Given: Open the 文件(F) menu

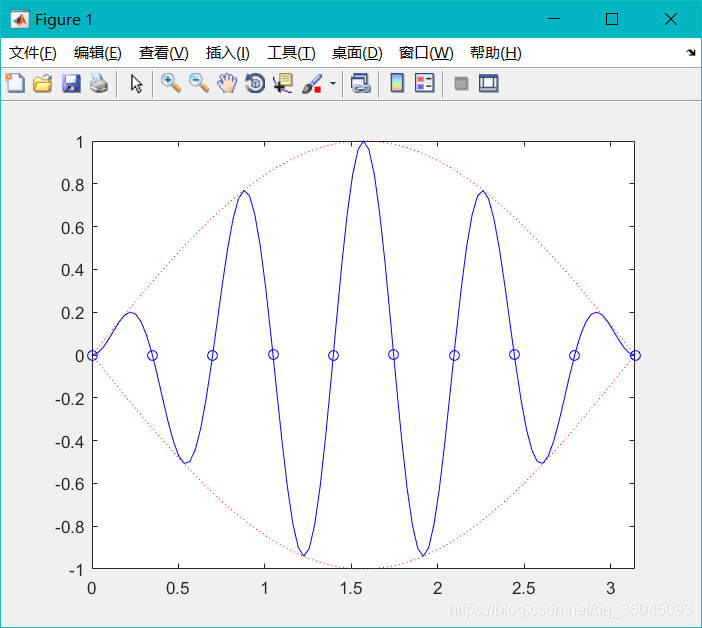Looking at the screenshot, I should (33, 53).
